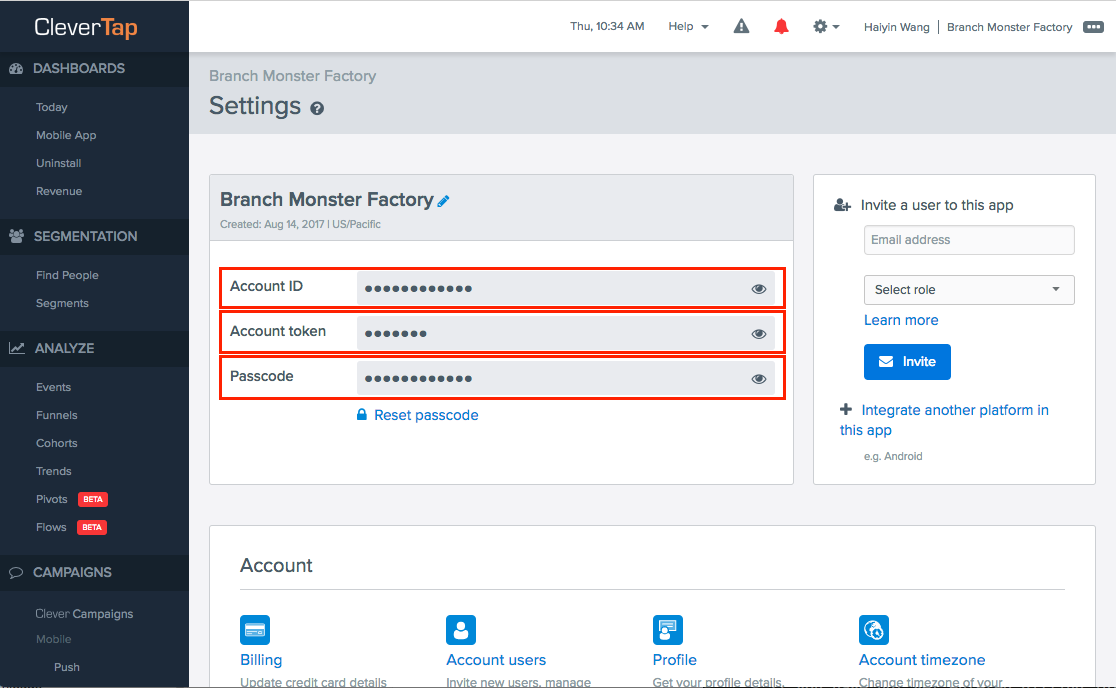Click the warning triangle alert icon
Screen dimensions: 1116x688
click(741, 26)
